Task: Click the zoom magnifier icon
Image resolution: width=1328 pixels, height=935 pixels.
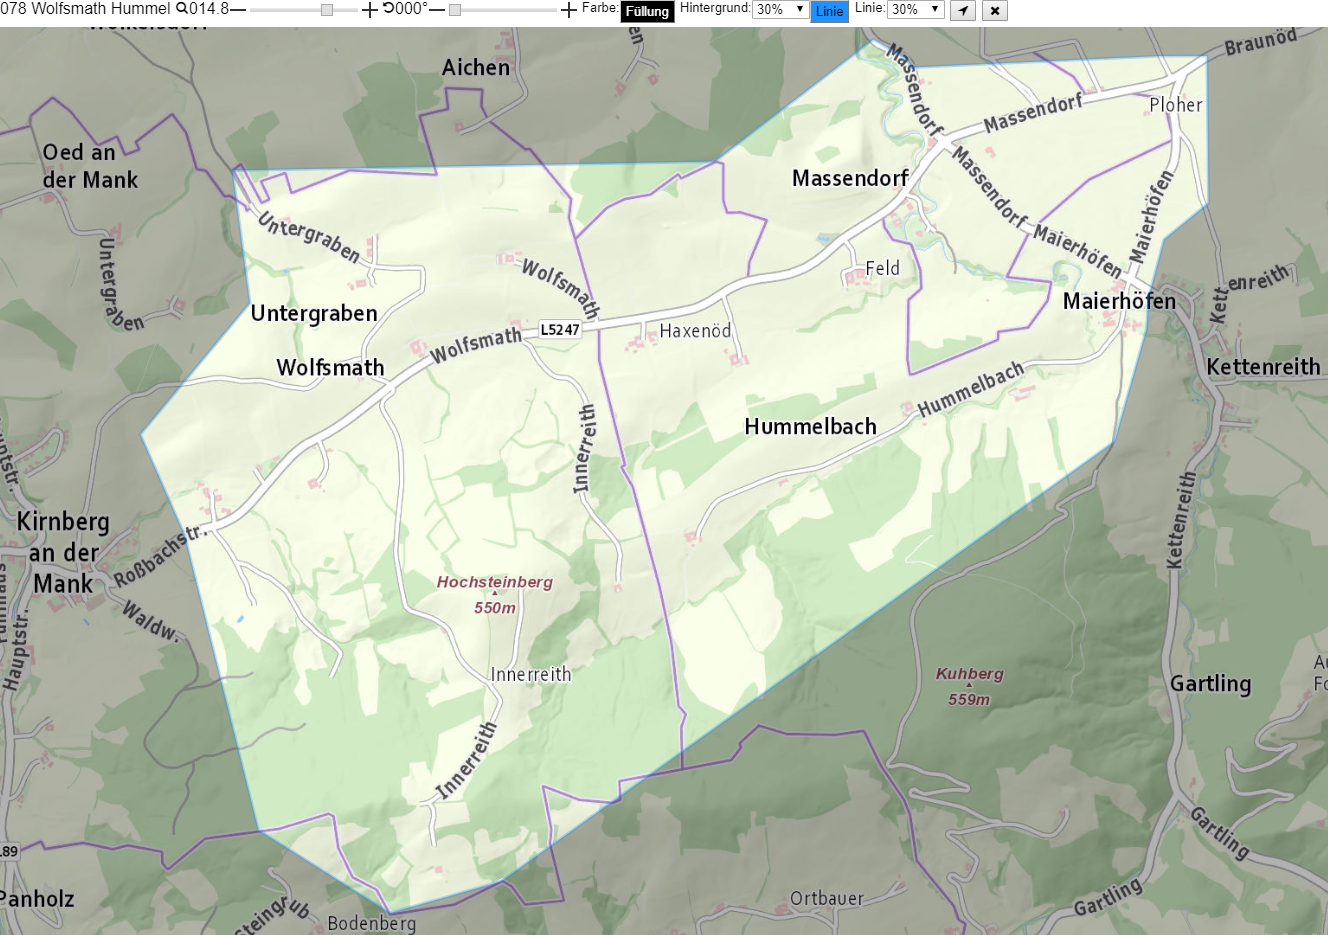Action: pyautogui.click(x=182, y=8)
